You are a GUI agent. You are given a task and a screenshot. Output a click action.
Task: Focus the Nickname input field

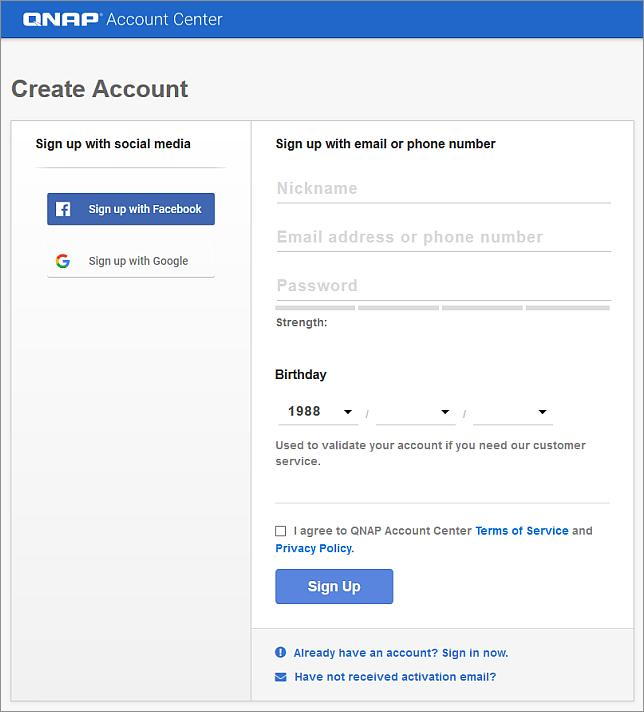tap(444, 189)
